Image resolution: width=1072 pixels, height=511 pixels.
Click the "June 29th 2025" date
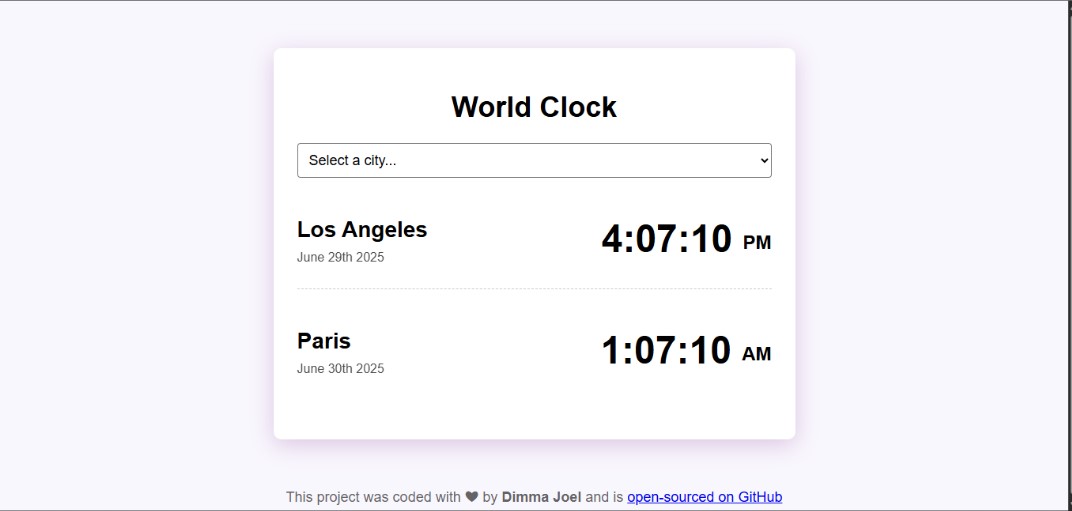(x=340, y=257)
